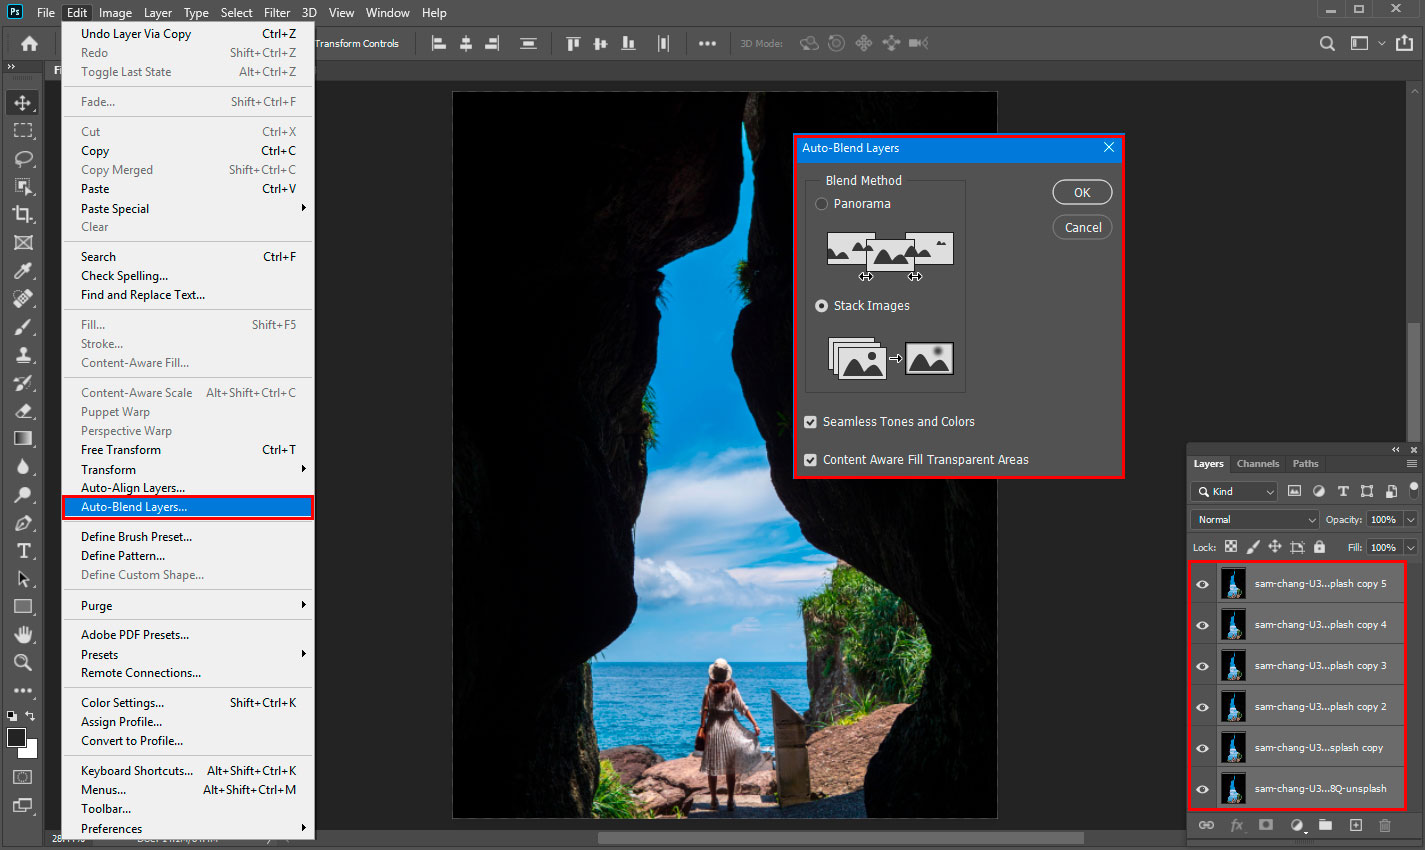Open the Kind filter dropdown in Layers

1235,492
